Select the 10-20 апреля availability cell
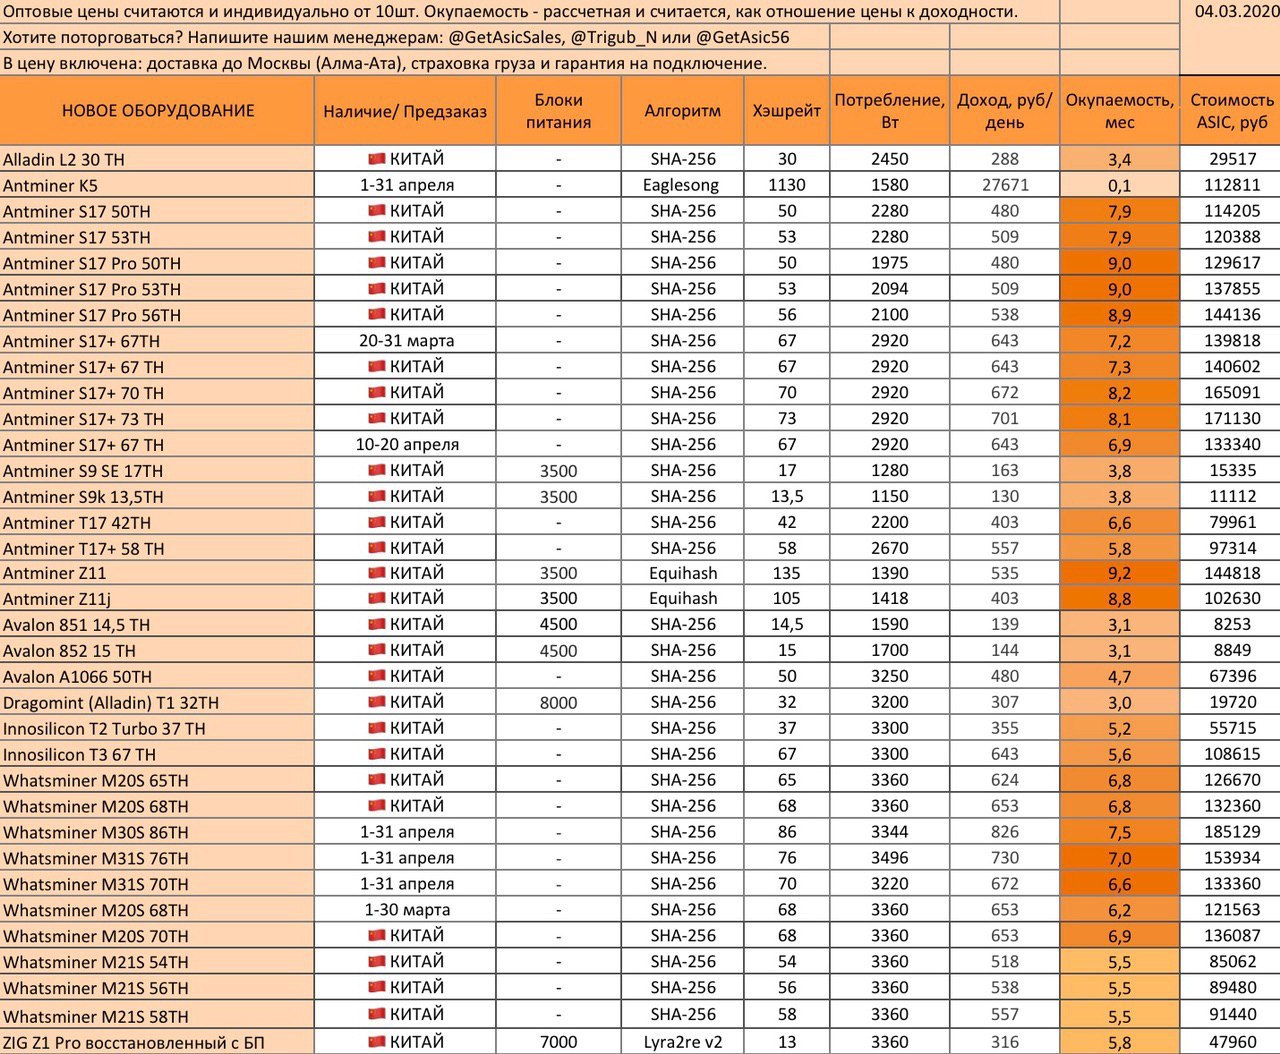 tap(405, 445)
